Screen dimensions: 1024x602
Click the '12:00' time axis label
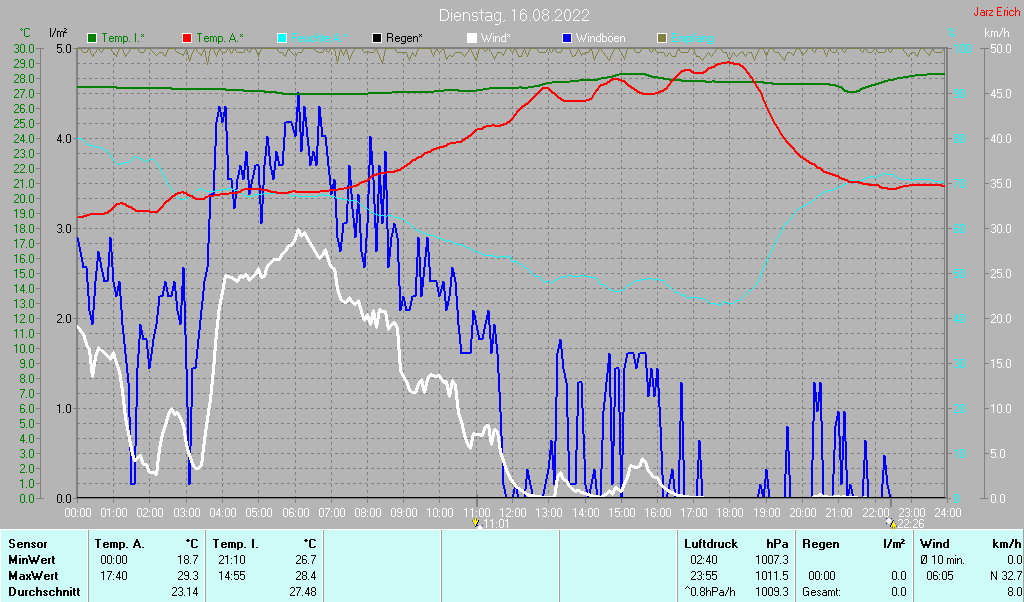[x=512, y=513]
